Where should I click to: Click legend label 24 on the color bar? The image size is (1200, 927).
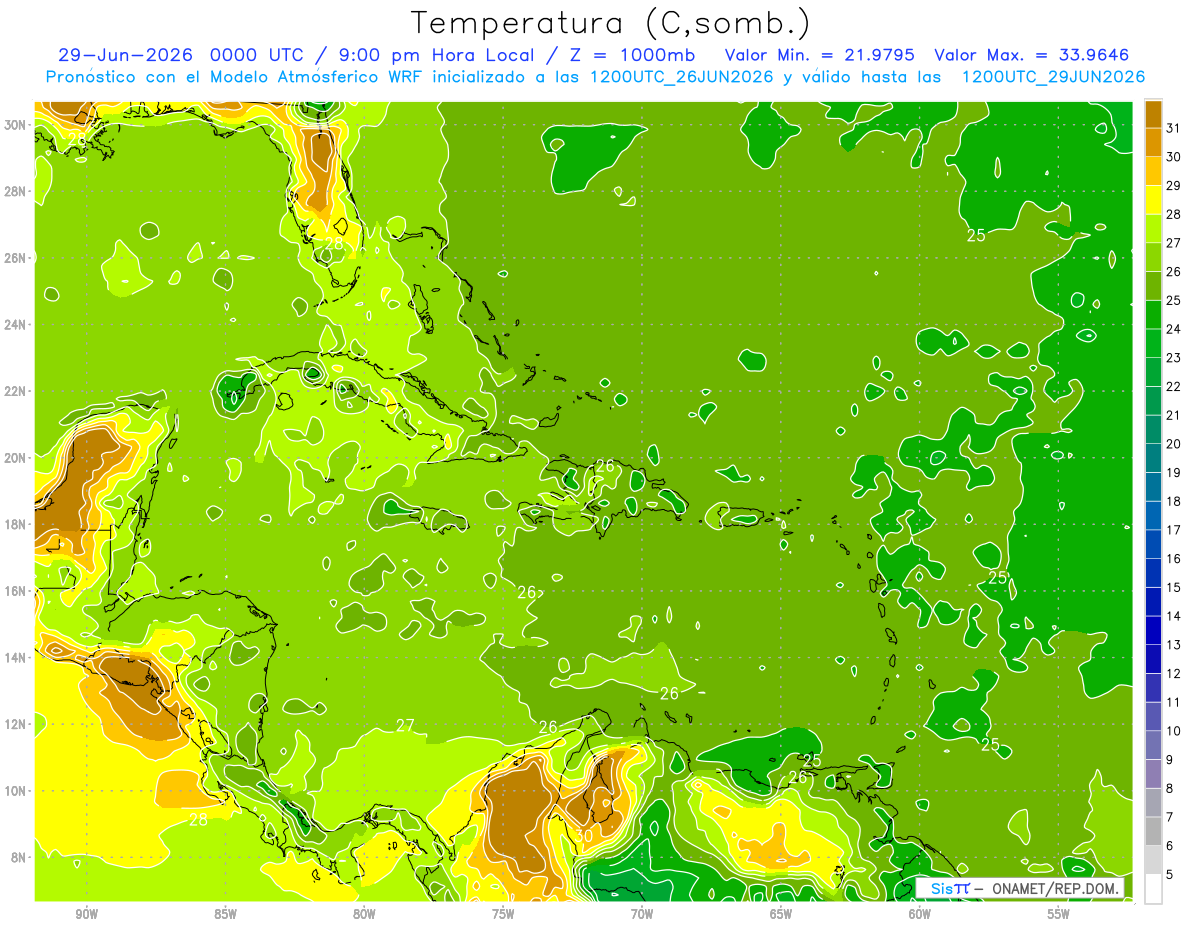[1174, 329]
